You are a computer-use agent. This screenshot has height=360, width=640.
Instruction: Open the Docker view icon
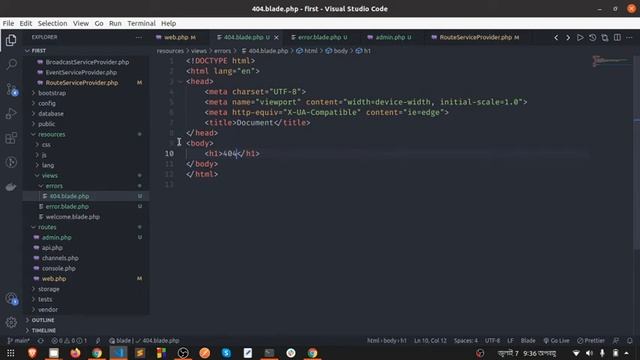click(11, 187)
